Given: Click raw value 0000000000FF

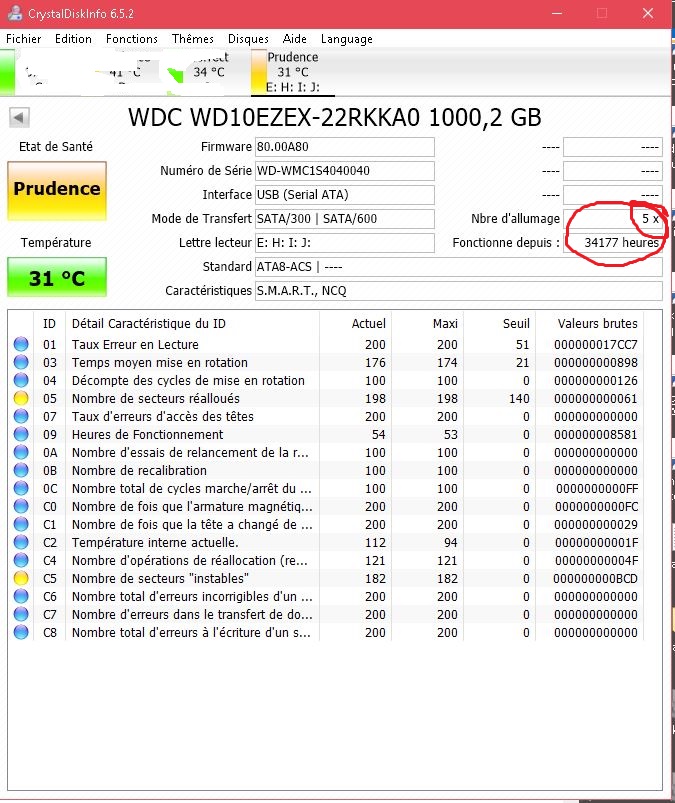Looking at the screenshot, I should click(597, 488).
